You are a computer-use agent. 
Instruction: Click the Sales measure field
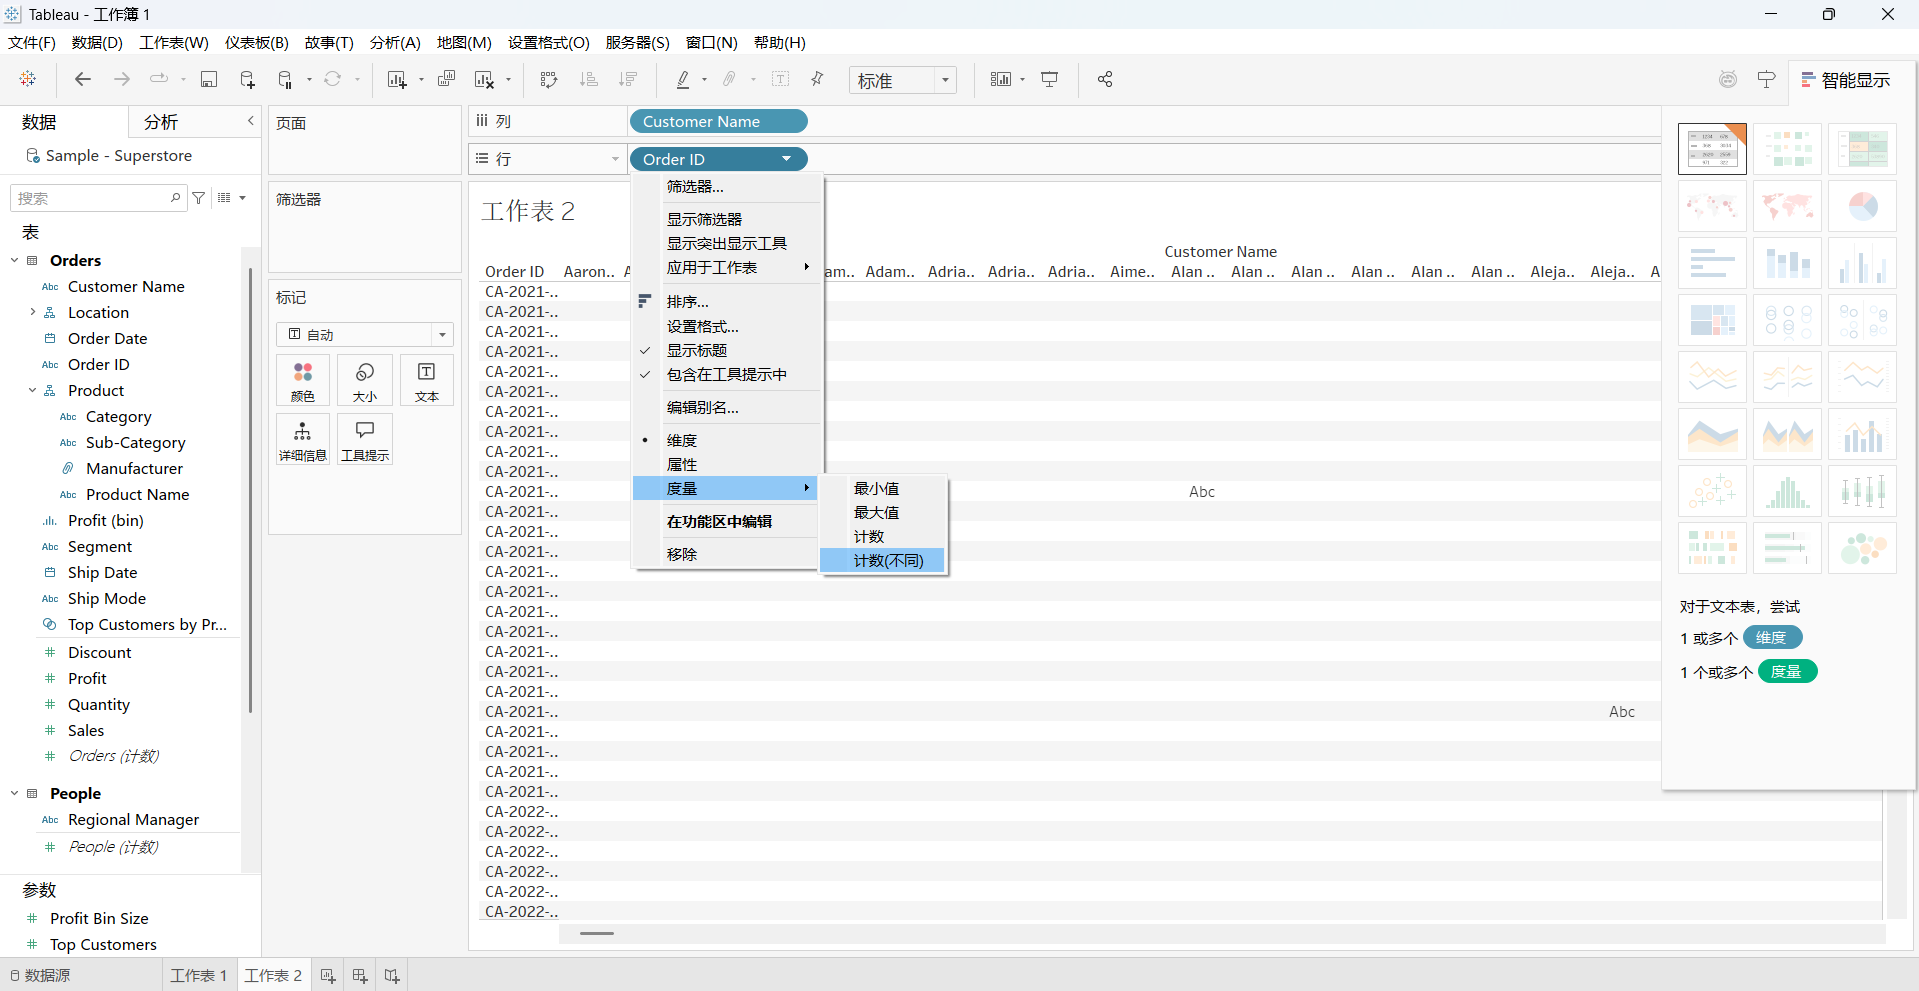point(86,730)
